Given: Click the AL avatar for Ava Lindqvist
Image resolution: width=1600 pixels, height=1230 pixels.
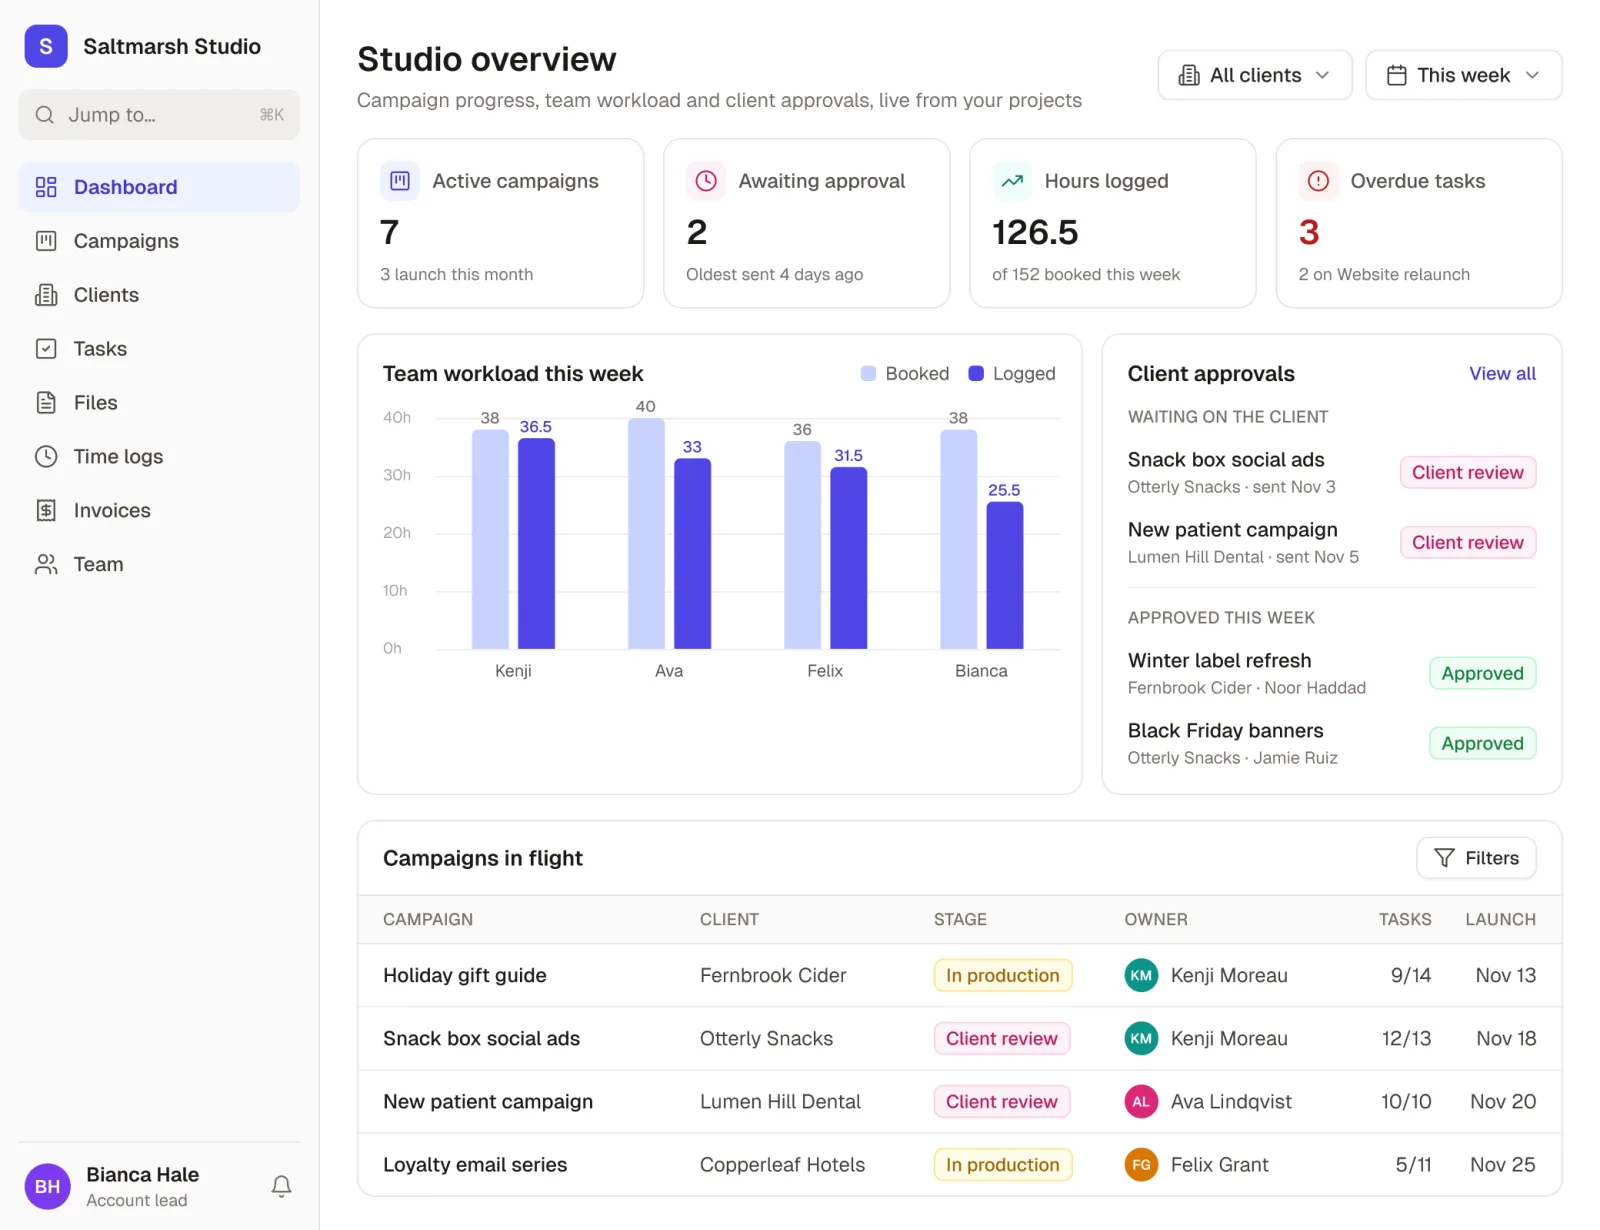Looking at the screenshot, I should 1141,1101.
